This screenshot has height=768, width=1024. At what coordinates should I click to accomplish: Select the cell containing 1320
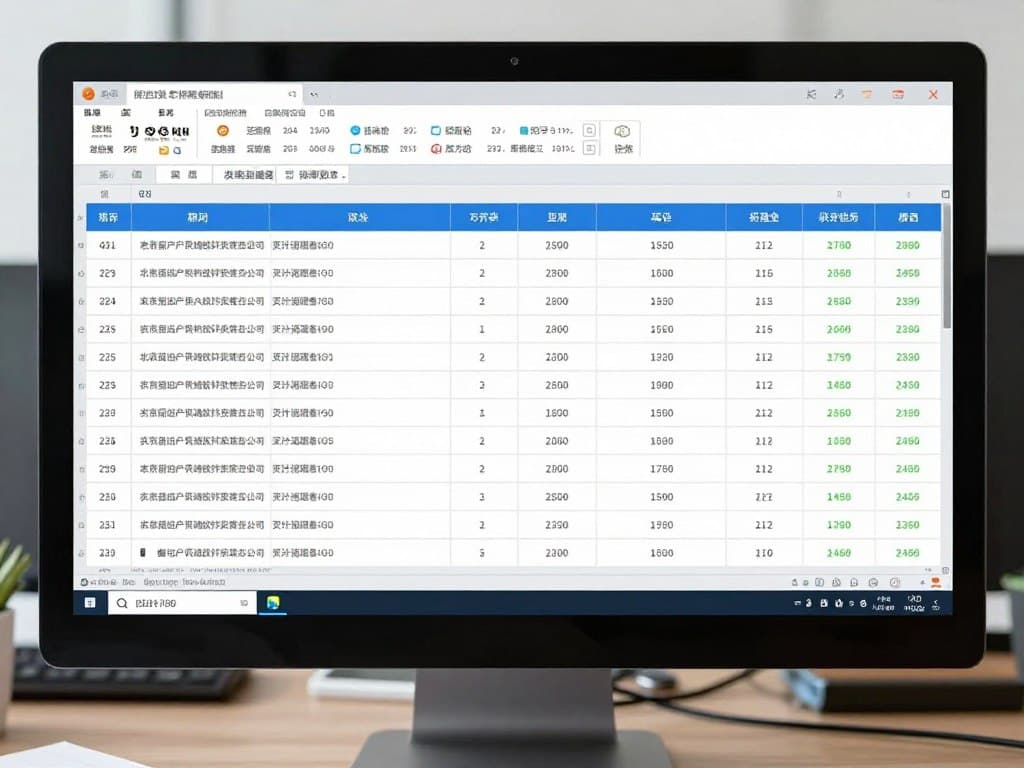pyautogui.click(x=661, y=357)
